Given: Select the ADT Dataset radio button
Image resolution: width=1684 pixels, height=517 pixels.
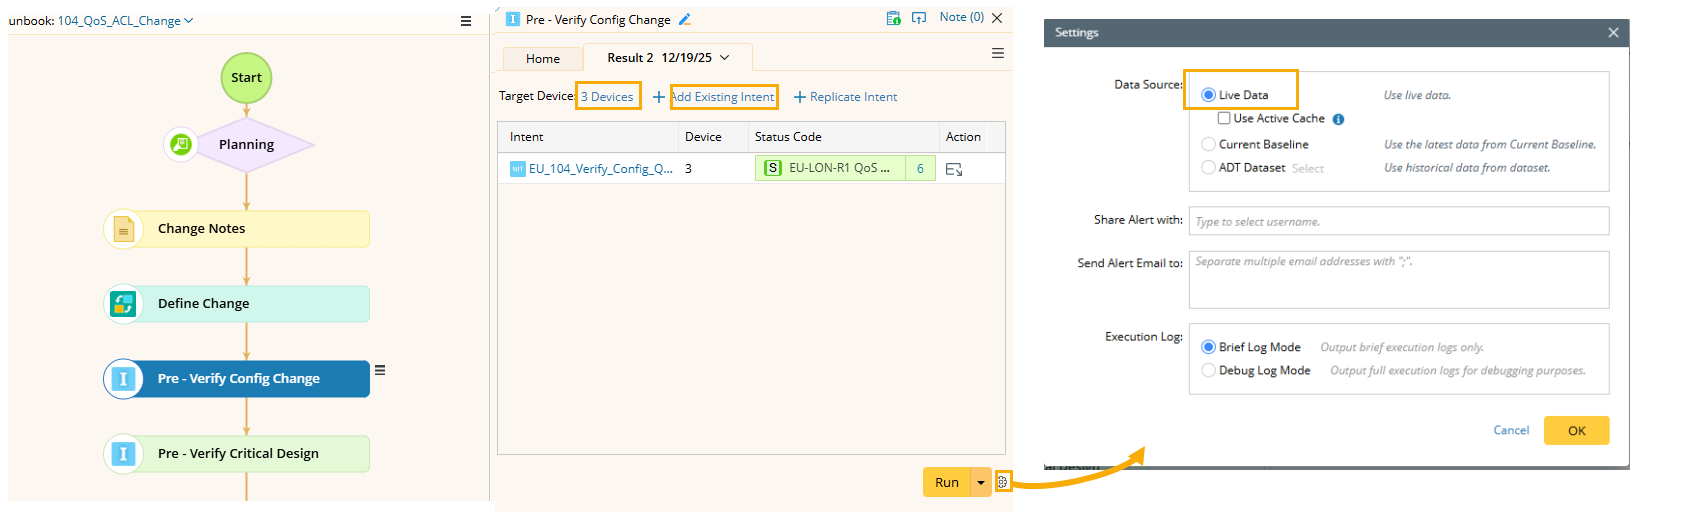Looking at the screenshot, I should [x=1208, y=167].
